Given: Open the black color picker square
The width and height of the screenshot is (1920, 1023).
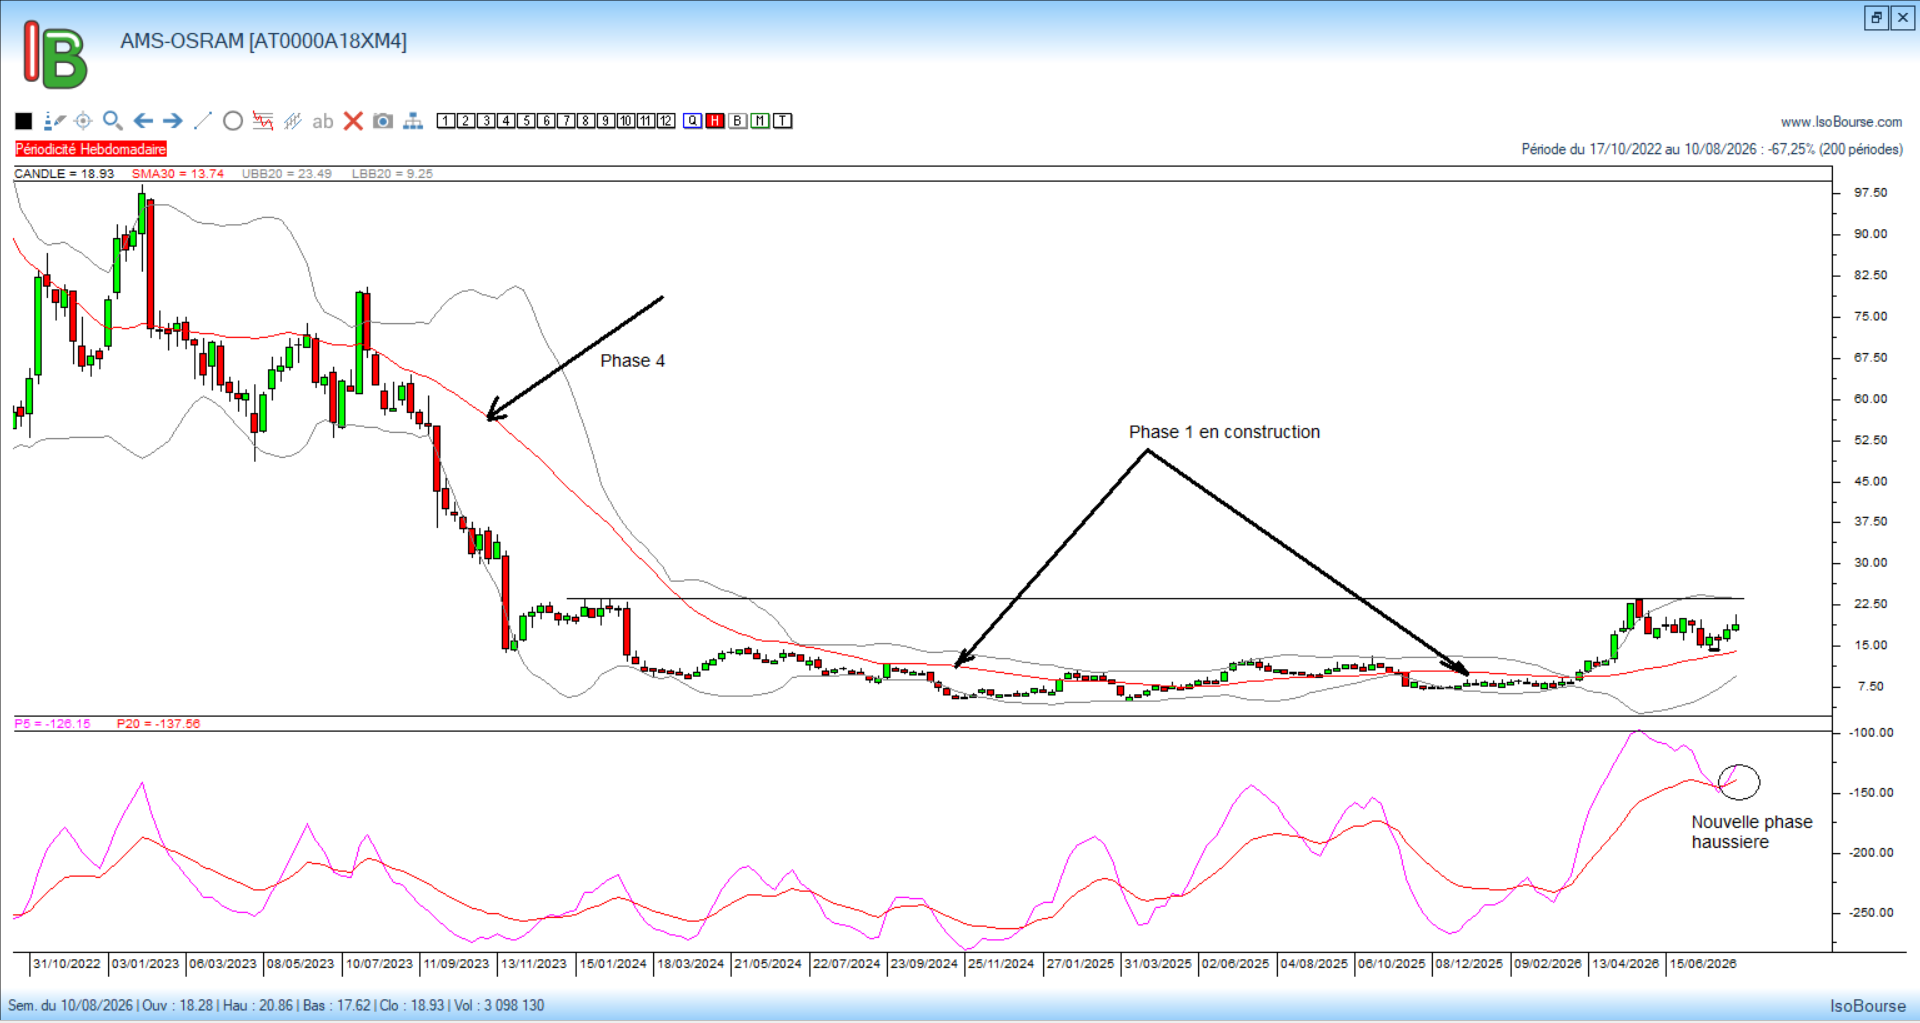Looking at the screenshot, I should coord(24,121).
